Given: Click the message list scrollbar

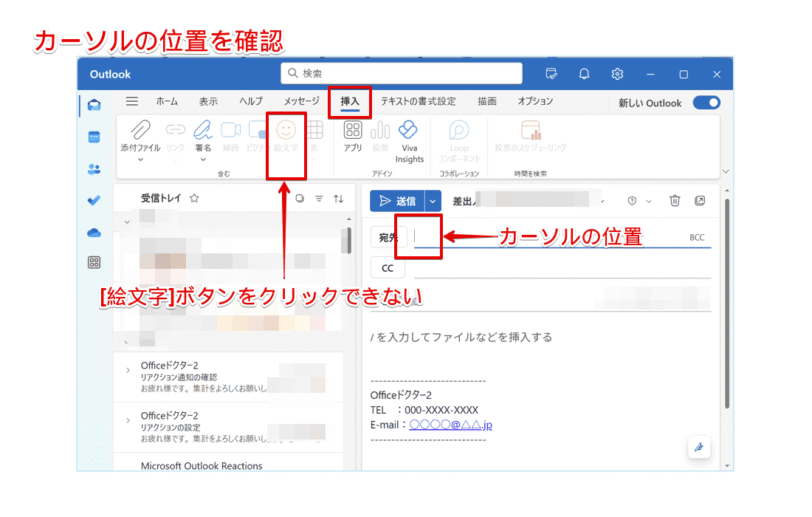Looking at the screenshot, I should tap(349, 240).
